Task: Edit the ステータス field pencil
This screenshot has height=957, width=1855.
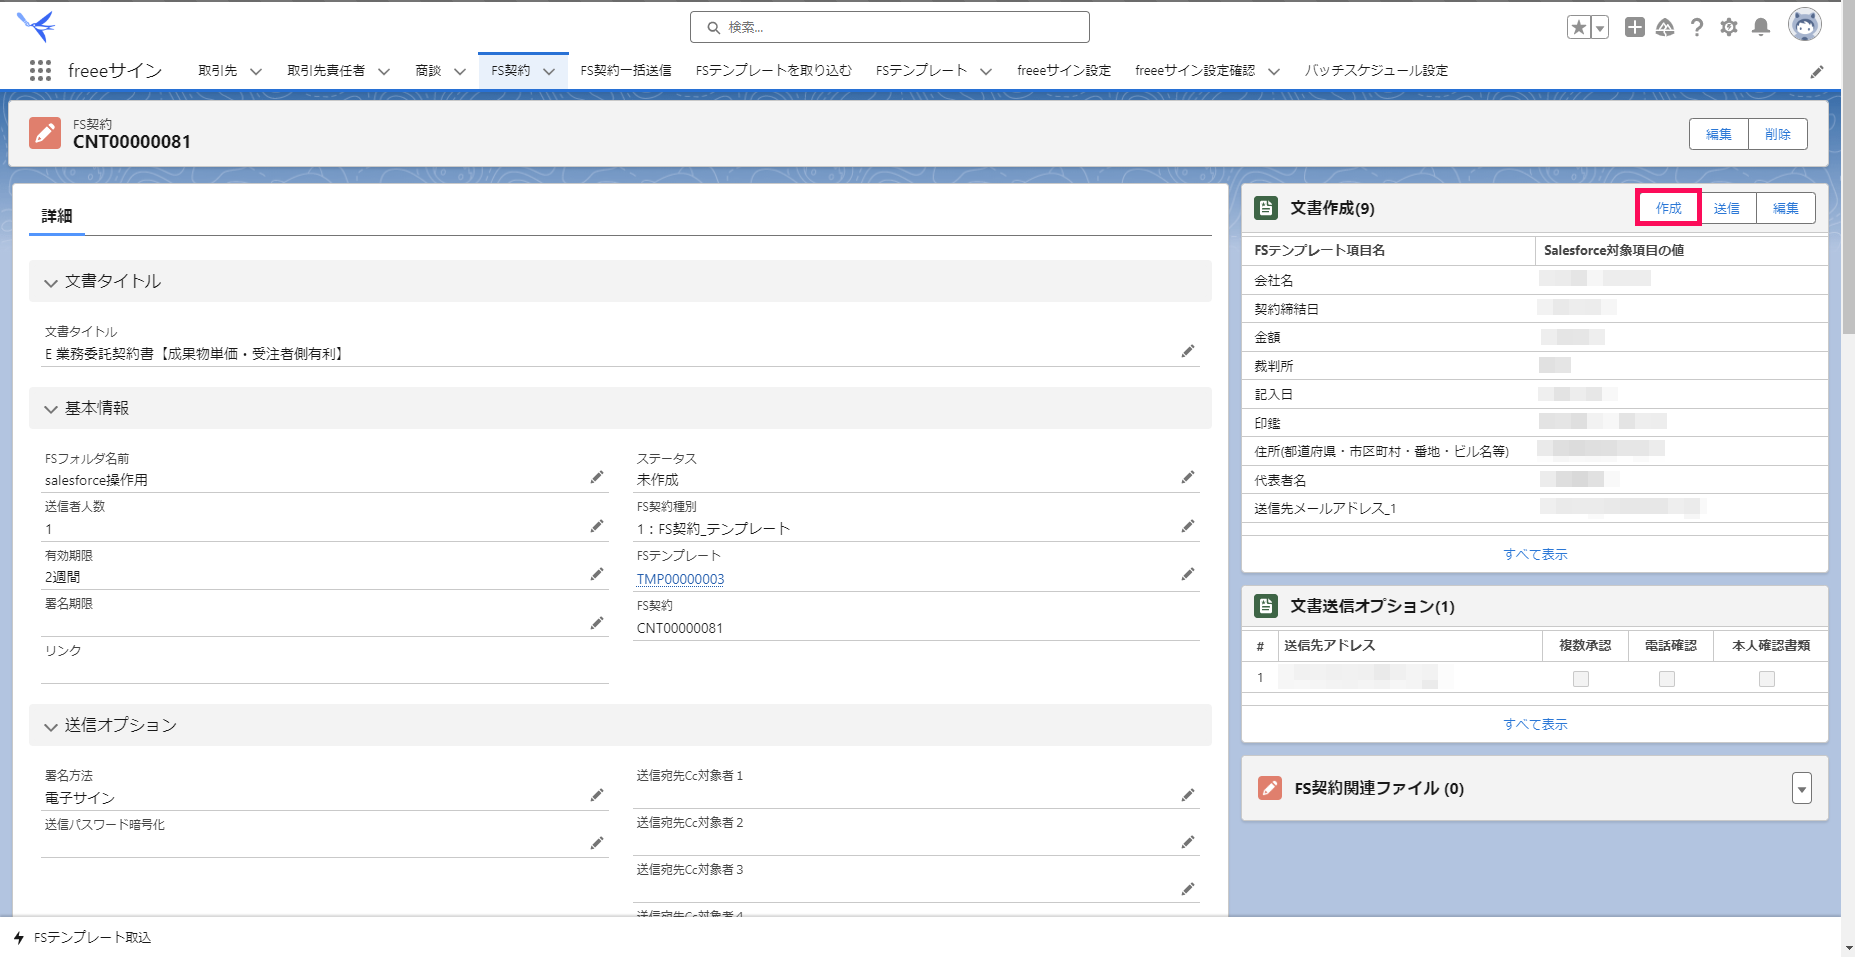Action: tap(1188, 477)
